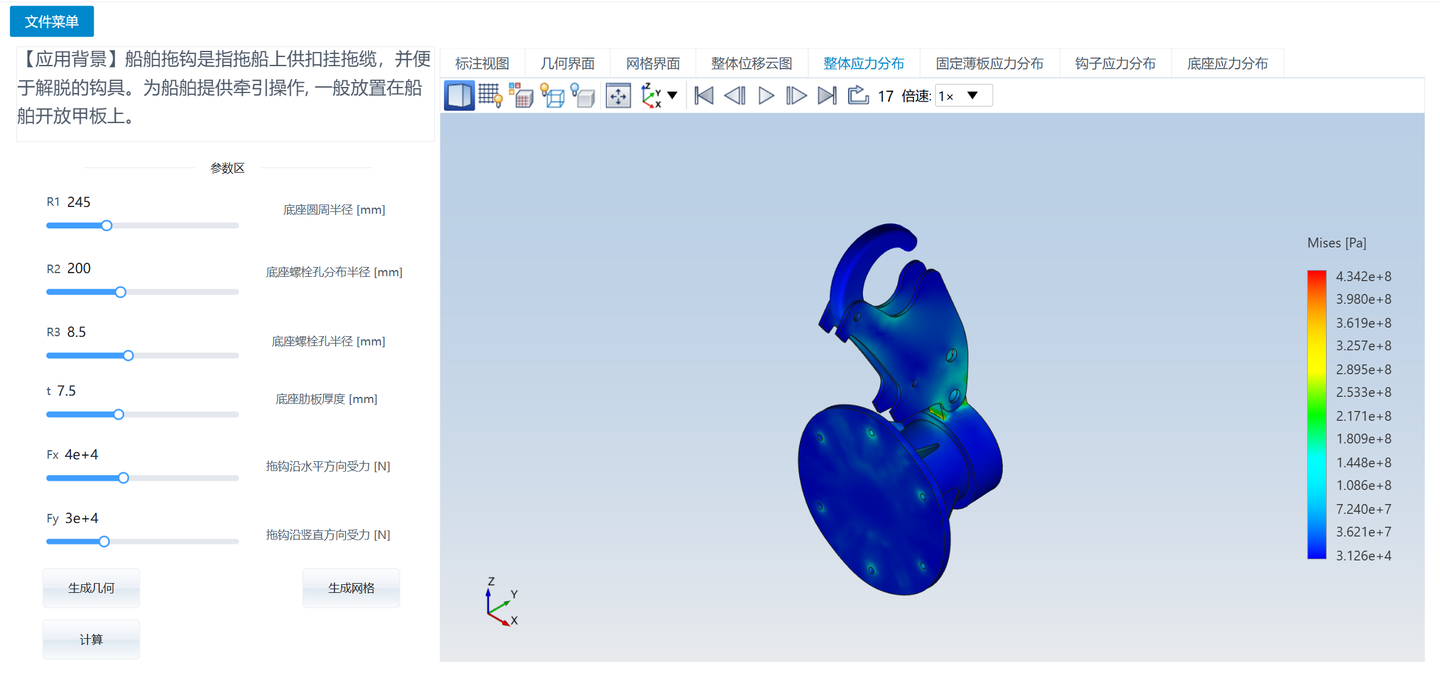This screenshot has width=1440, height=678.
Task: Open the 倍速 playback speed dropdown
Action: (x=964, y=96)
